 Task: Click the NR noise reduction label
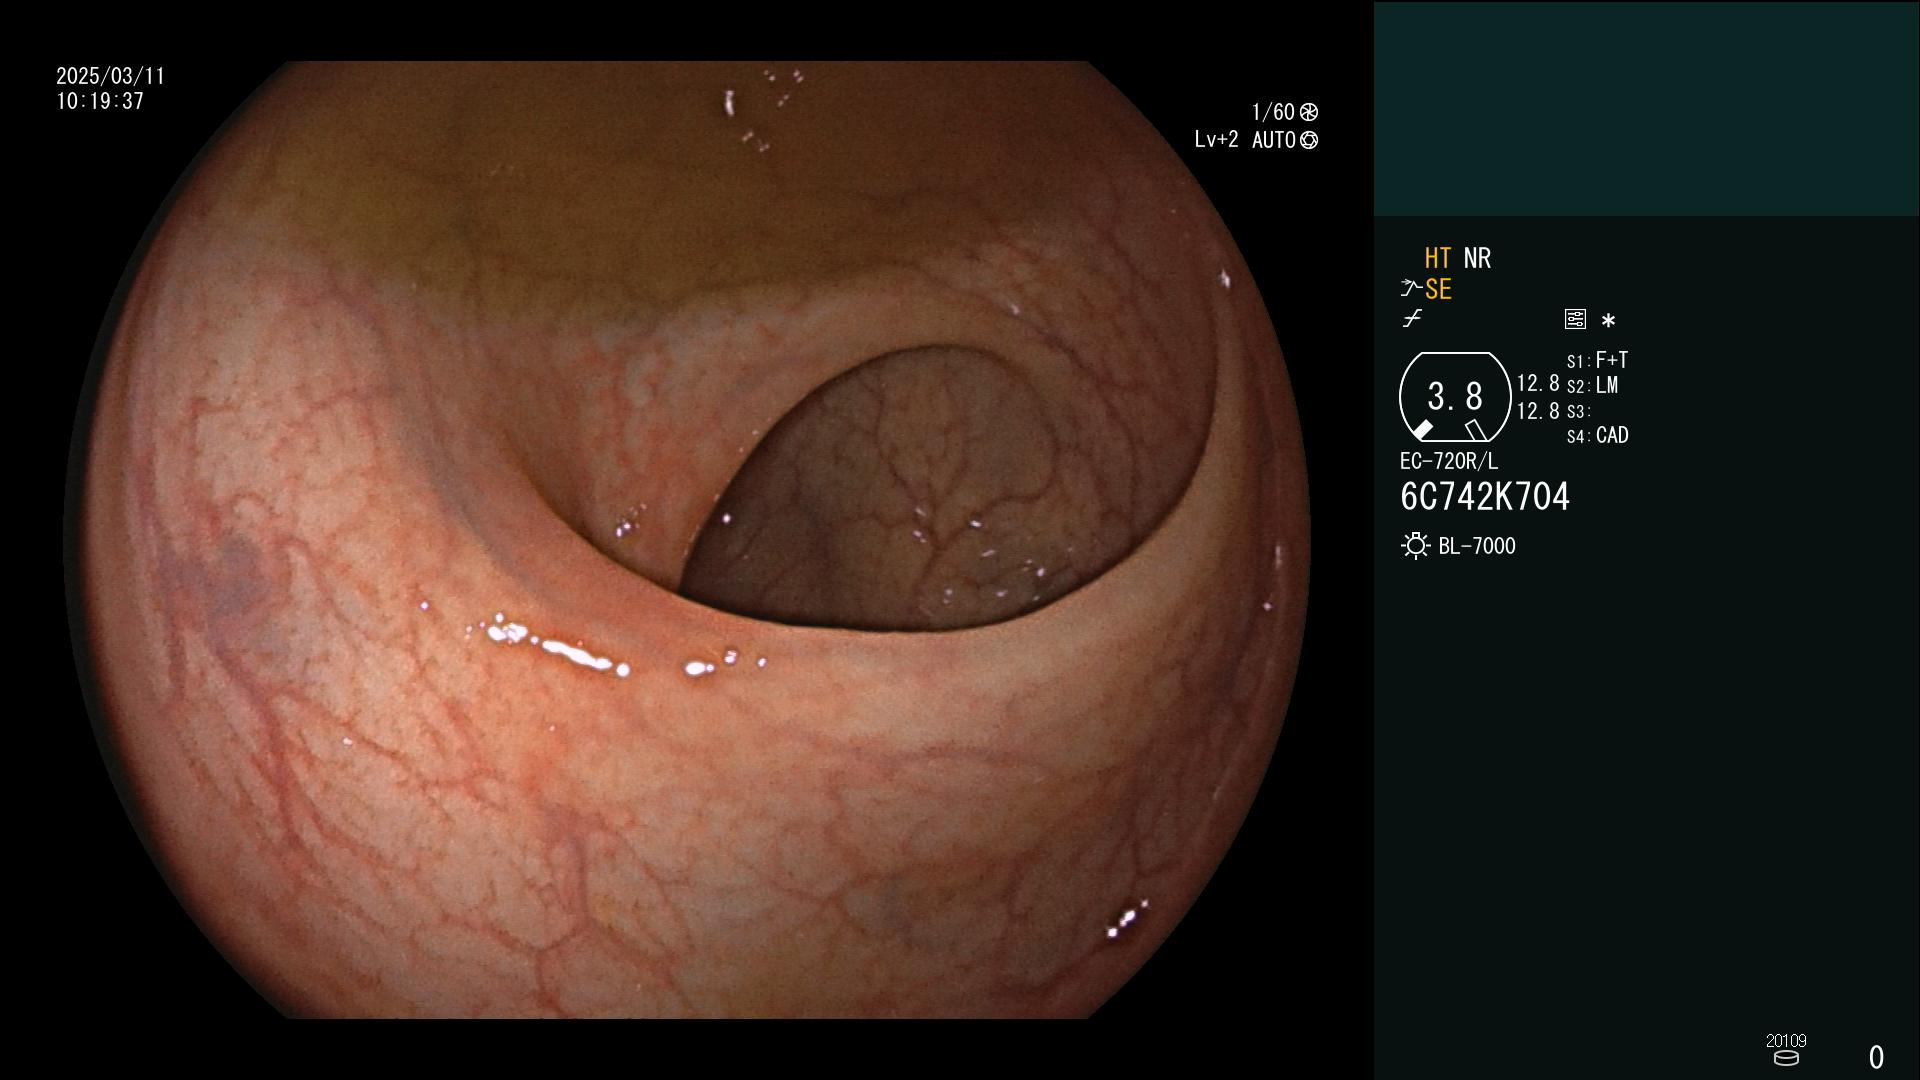(x=1477, y=258)
